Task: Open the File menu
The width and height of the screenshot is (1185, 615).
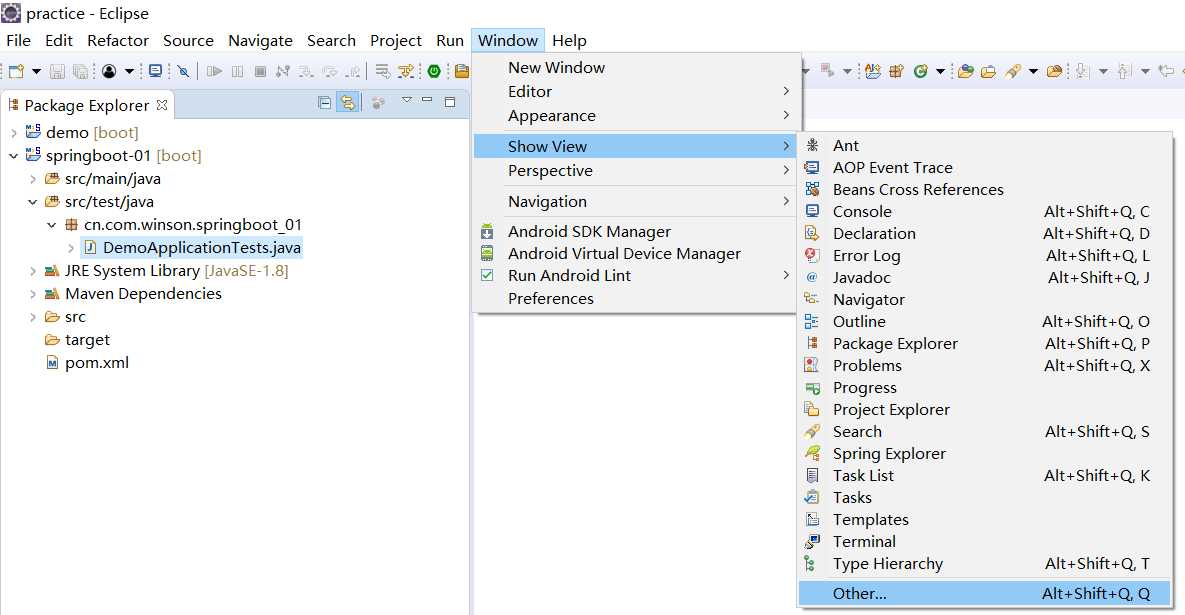Action: pos(18,41)
